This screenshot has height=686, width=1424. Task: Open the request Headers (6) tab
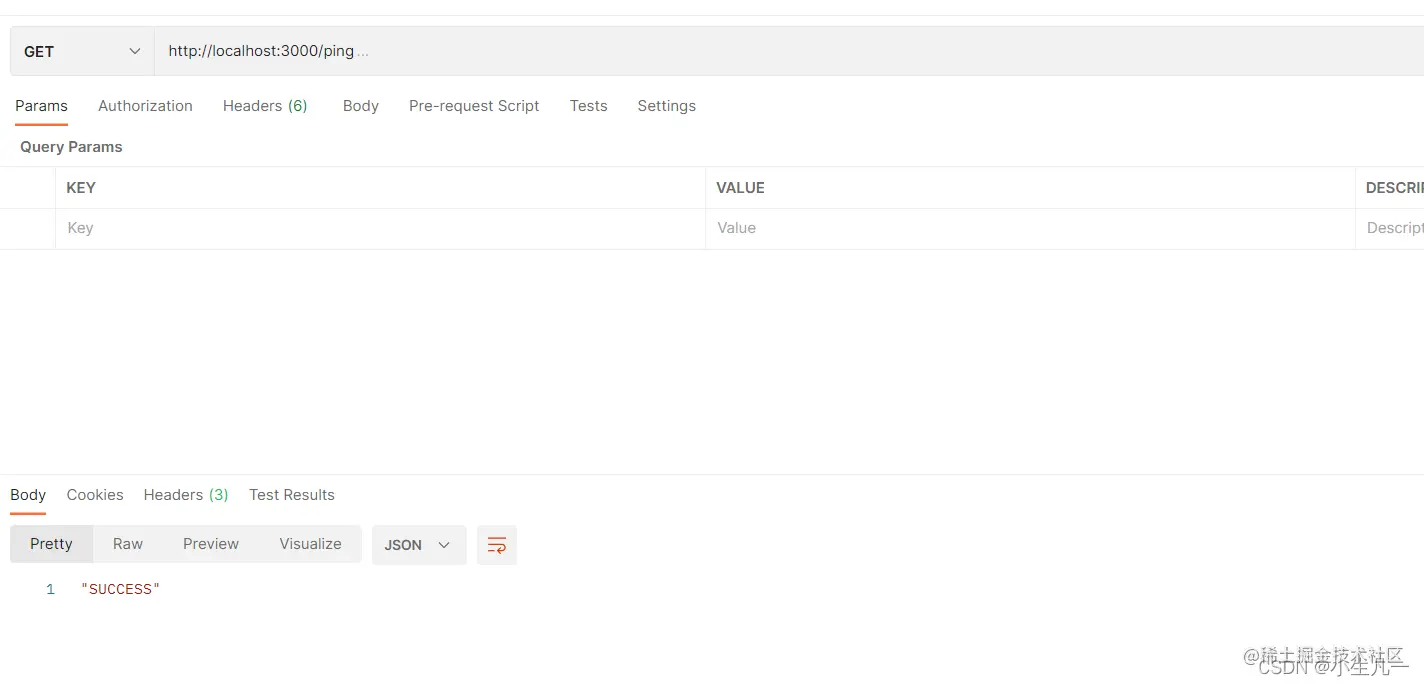[265, 106]
